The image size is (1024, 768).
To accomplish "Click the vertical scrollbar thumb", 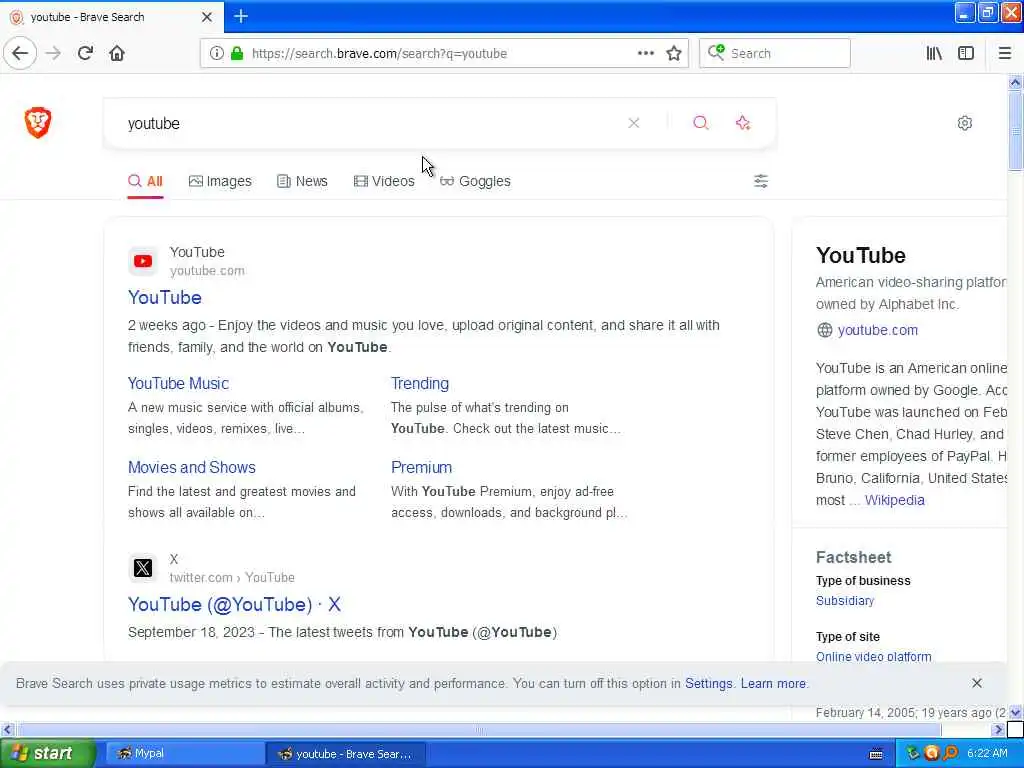I will [x=1015, y=131].
